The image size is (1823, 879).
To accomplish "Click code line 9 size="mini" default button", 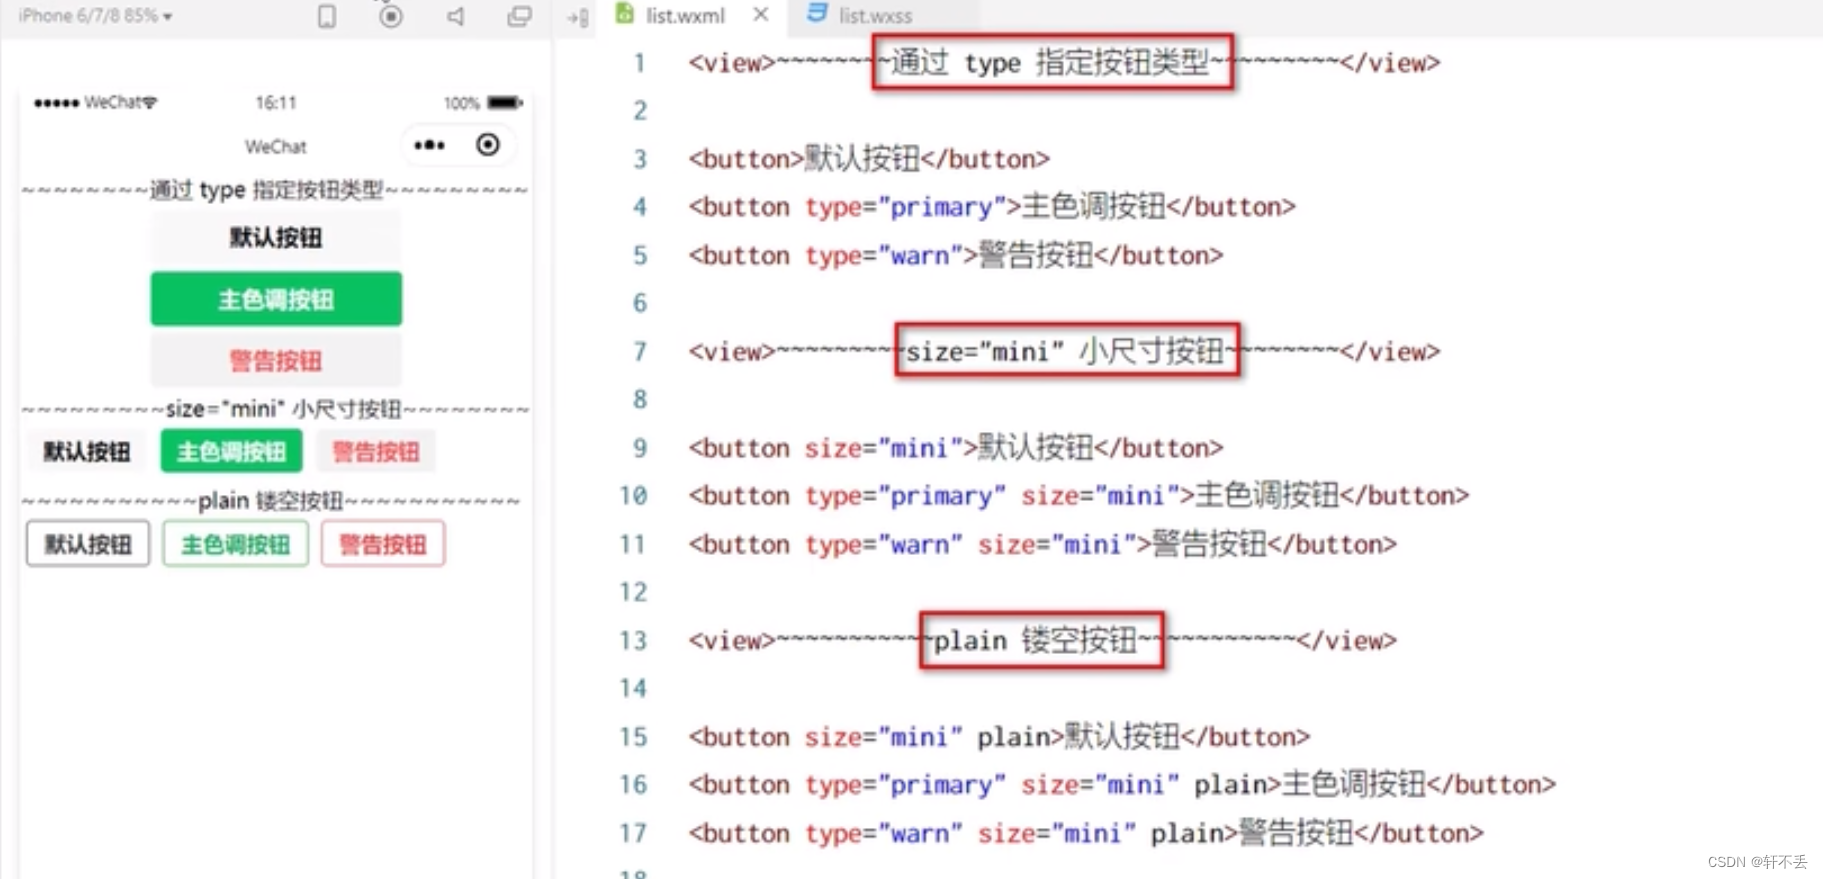I will click(955, 447).
